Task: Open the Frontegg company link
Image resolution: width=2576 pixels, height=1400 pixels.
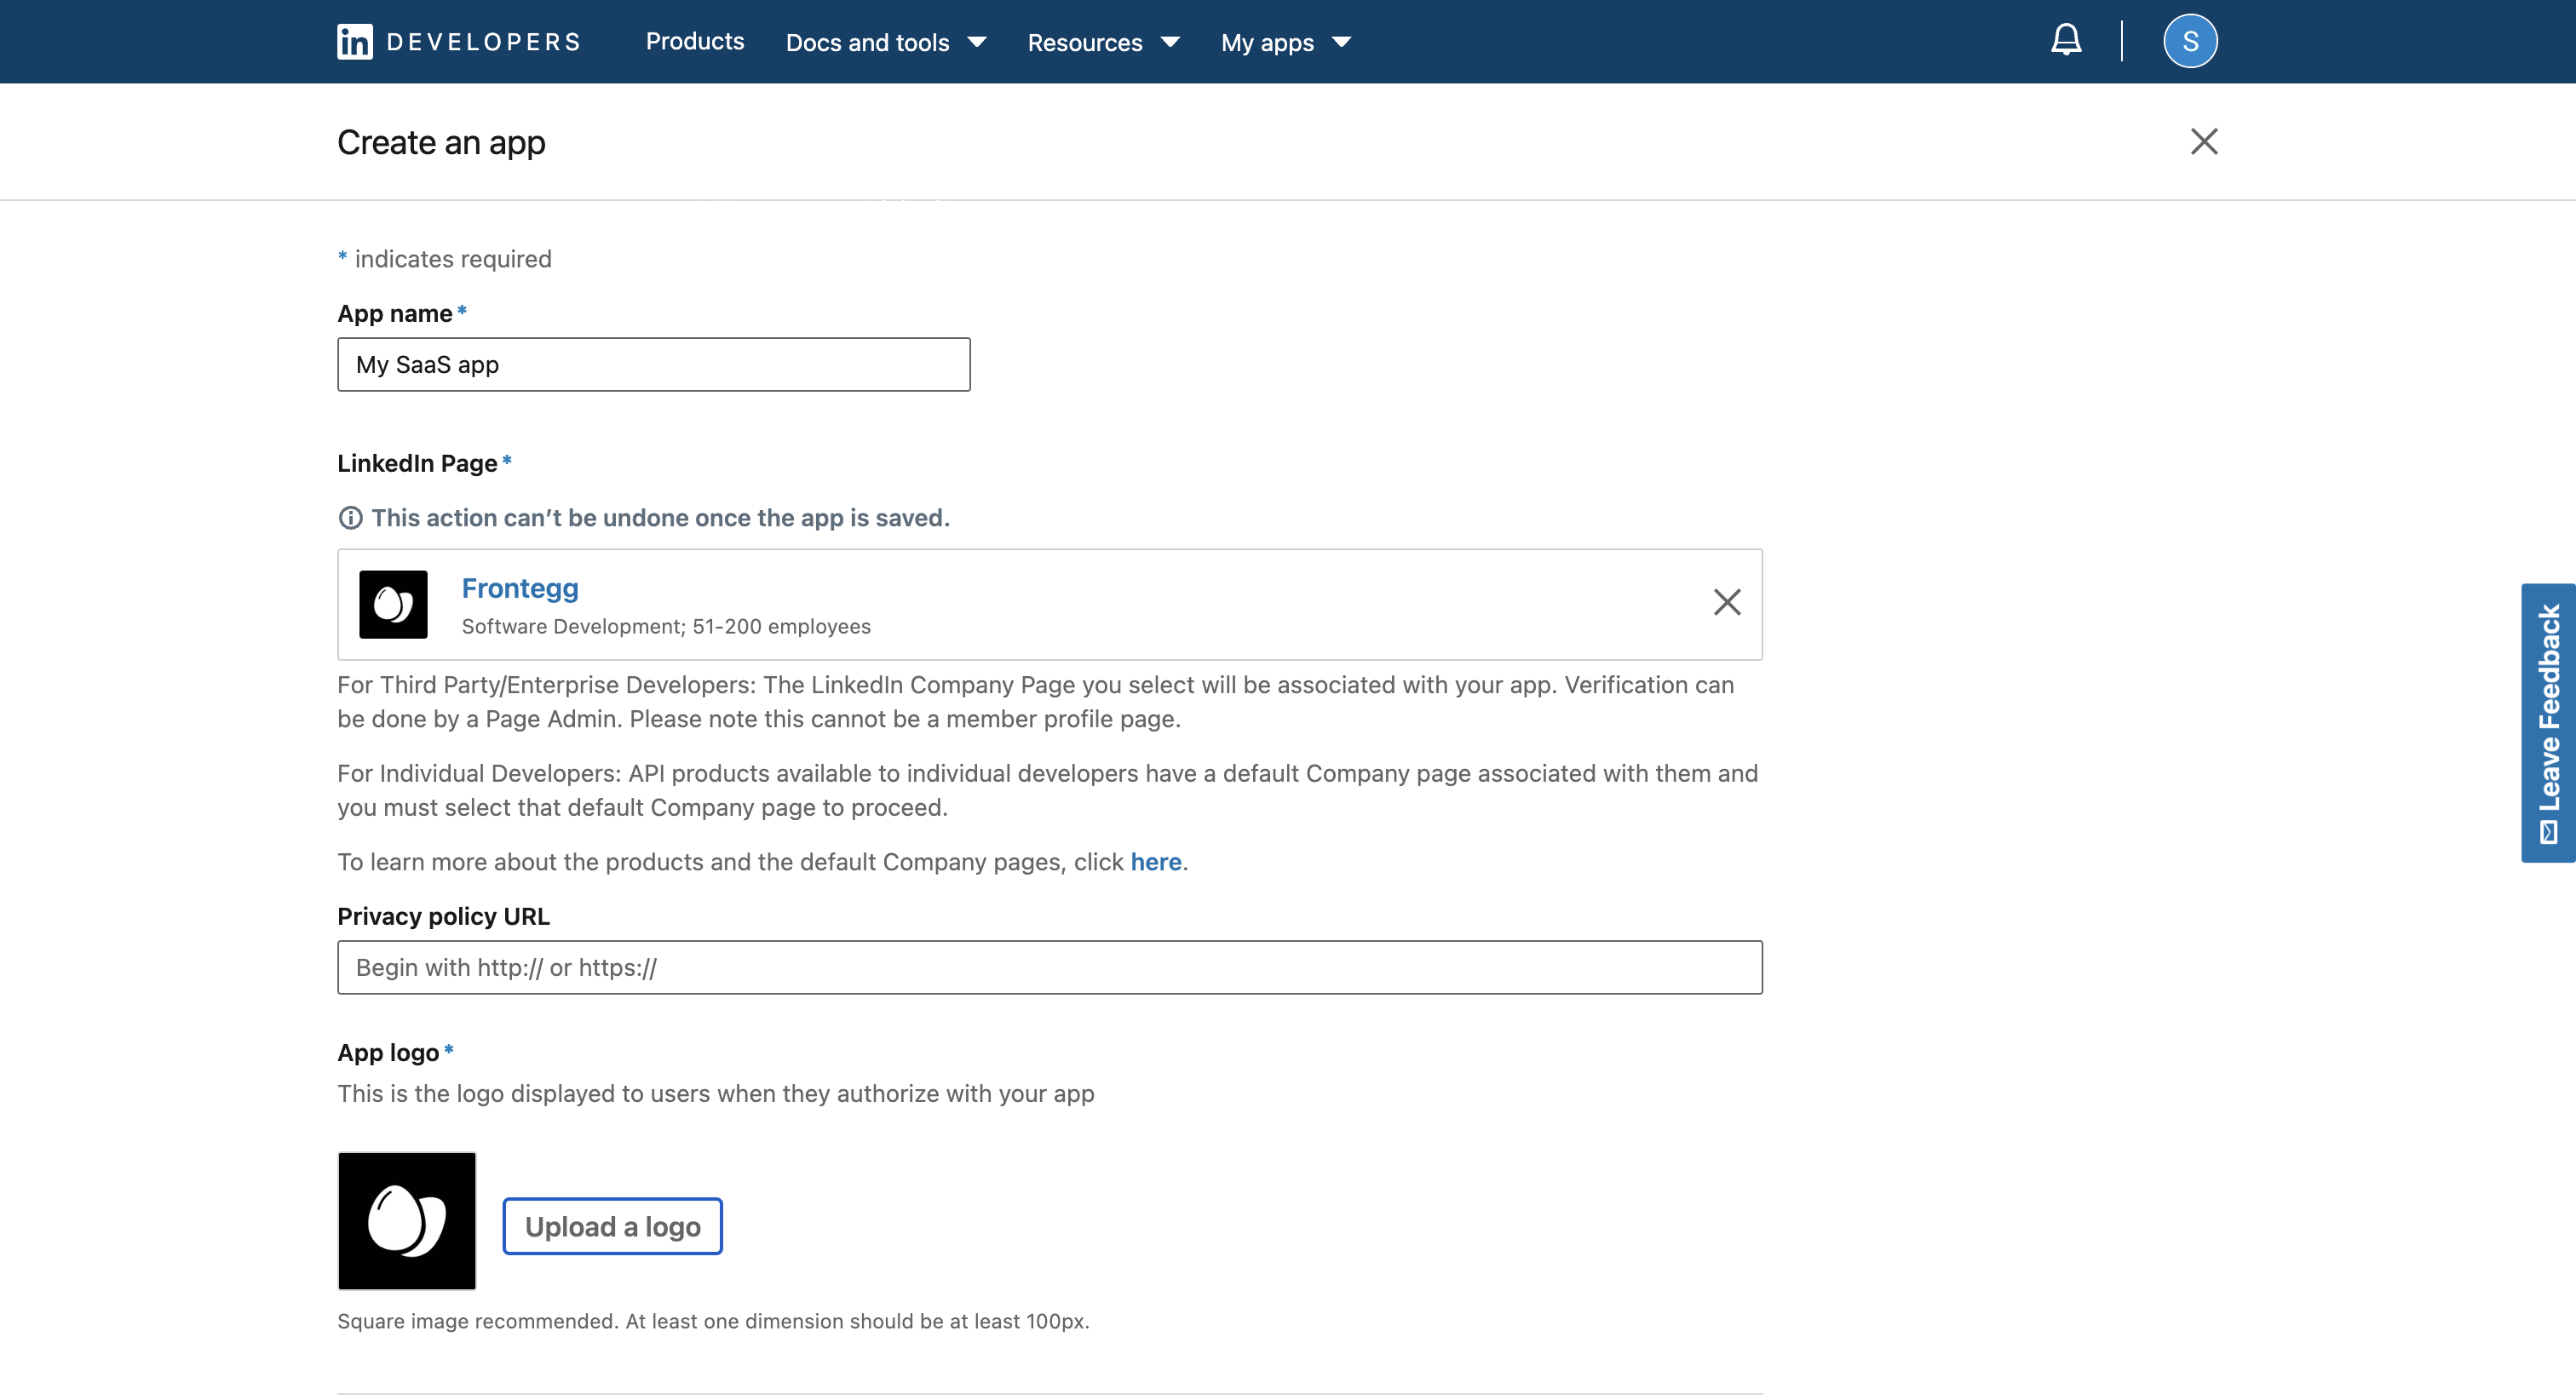Action: [520, 588]
